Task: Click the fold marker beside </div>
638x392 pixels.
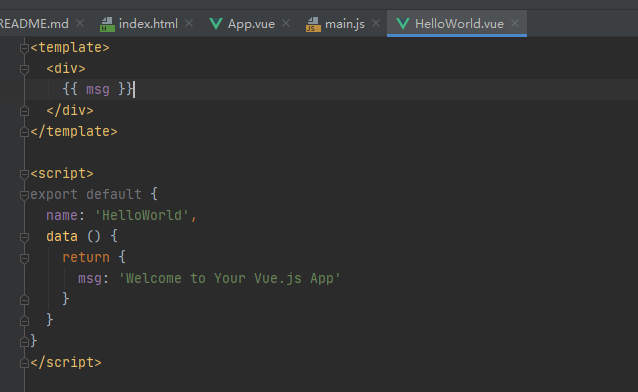Action: (24, 111)
